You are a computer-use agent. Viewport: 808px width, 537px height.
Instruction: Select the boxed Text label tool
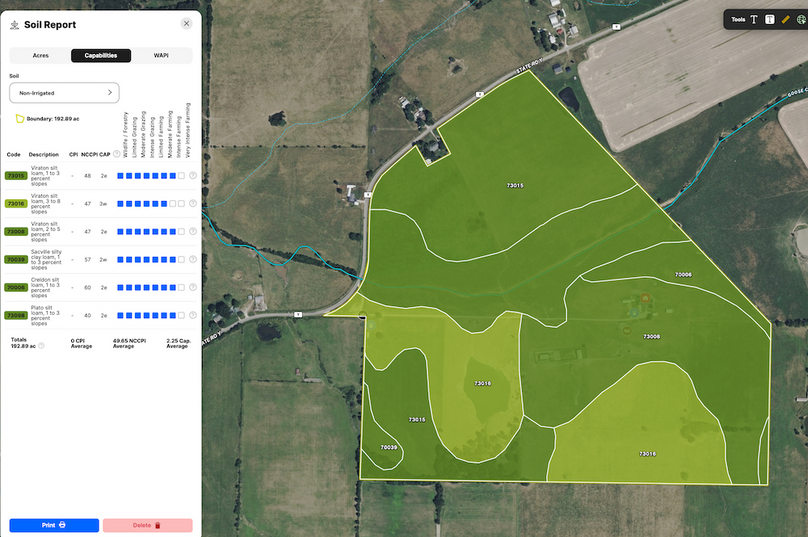pos(770,19)
